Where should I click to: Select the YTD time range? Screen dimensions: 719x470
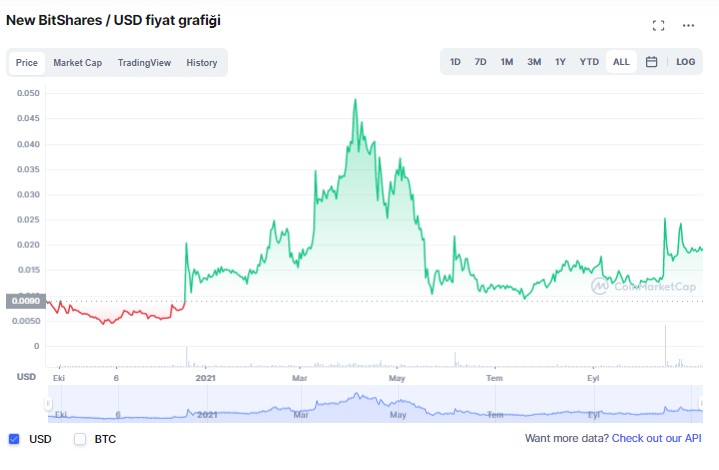coord(589,62)
